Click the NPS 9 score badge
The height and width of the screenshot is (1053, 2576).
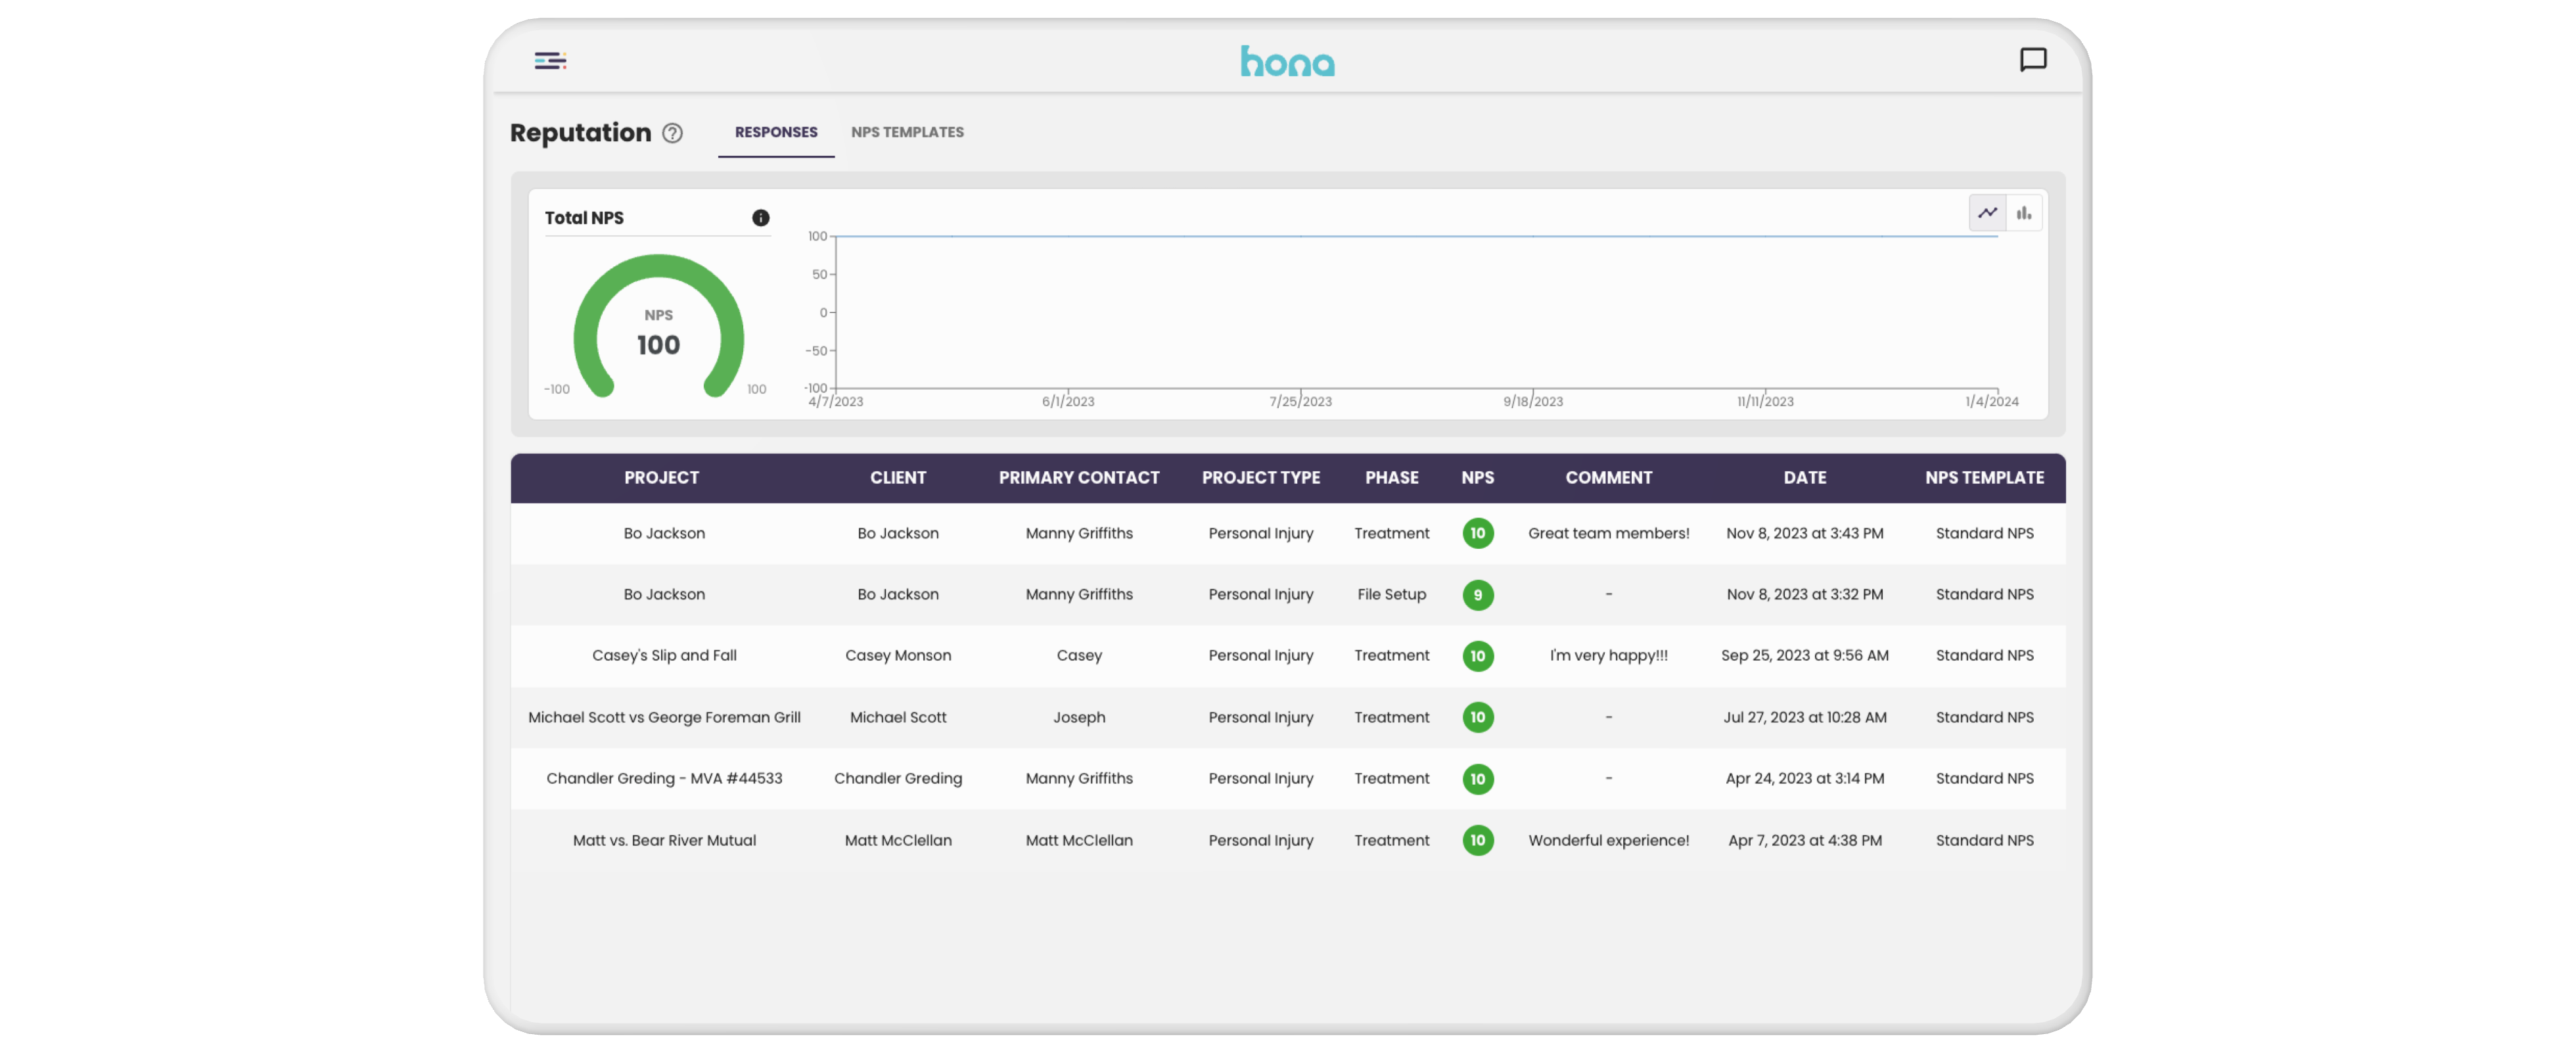[1477, 595]
